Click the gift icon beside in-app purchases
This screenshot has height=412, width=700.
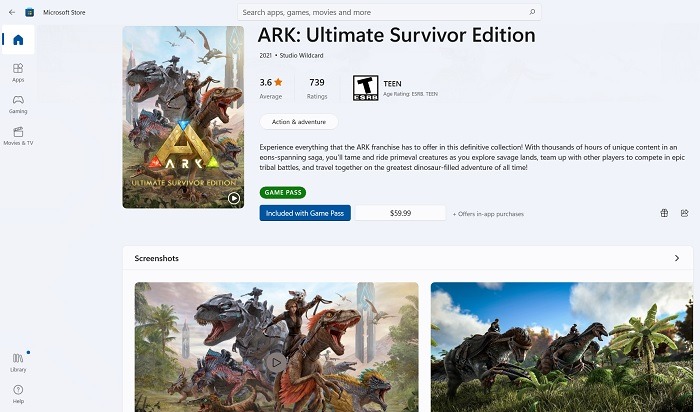click(x=664, y=213)
